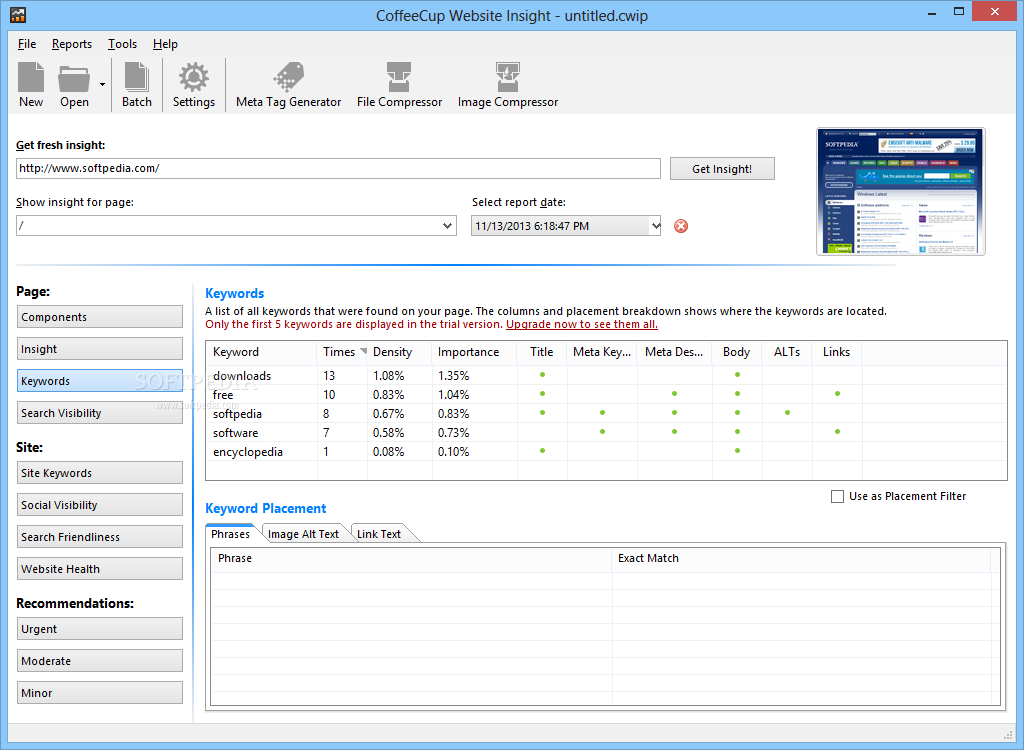Click the green Title dot for encyclopedia
Image resolution: width=1024 pixels, height=750 pixels.
pyautogui.click(x=542, y=451)
